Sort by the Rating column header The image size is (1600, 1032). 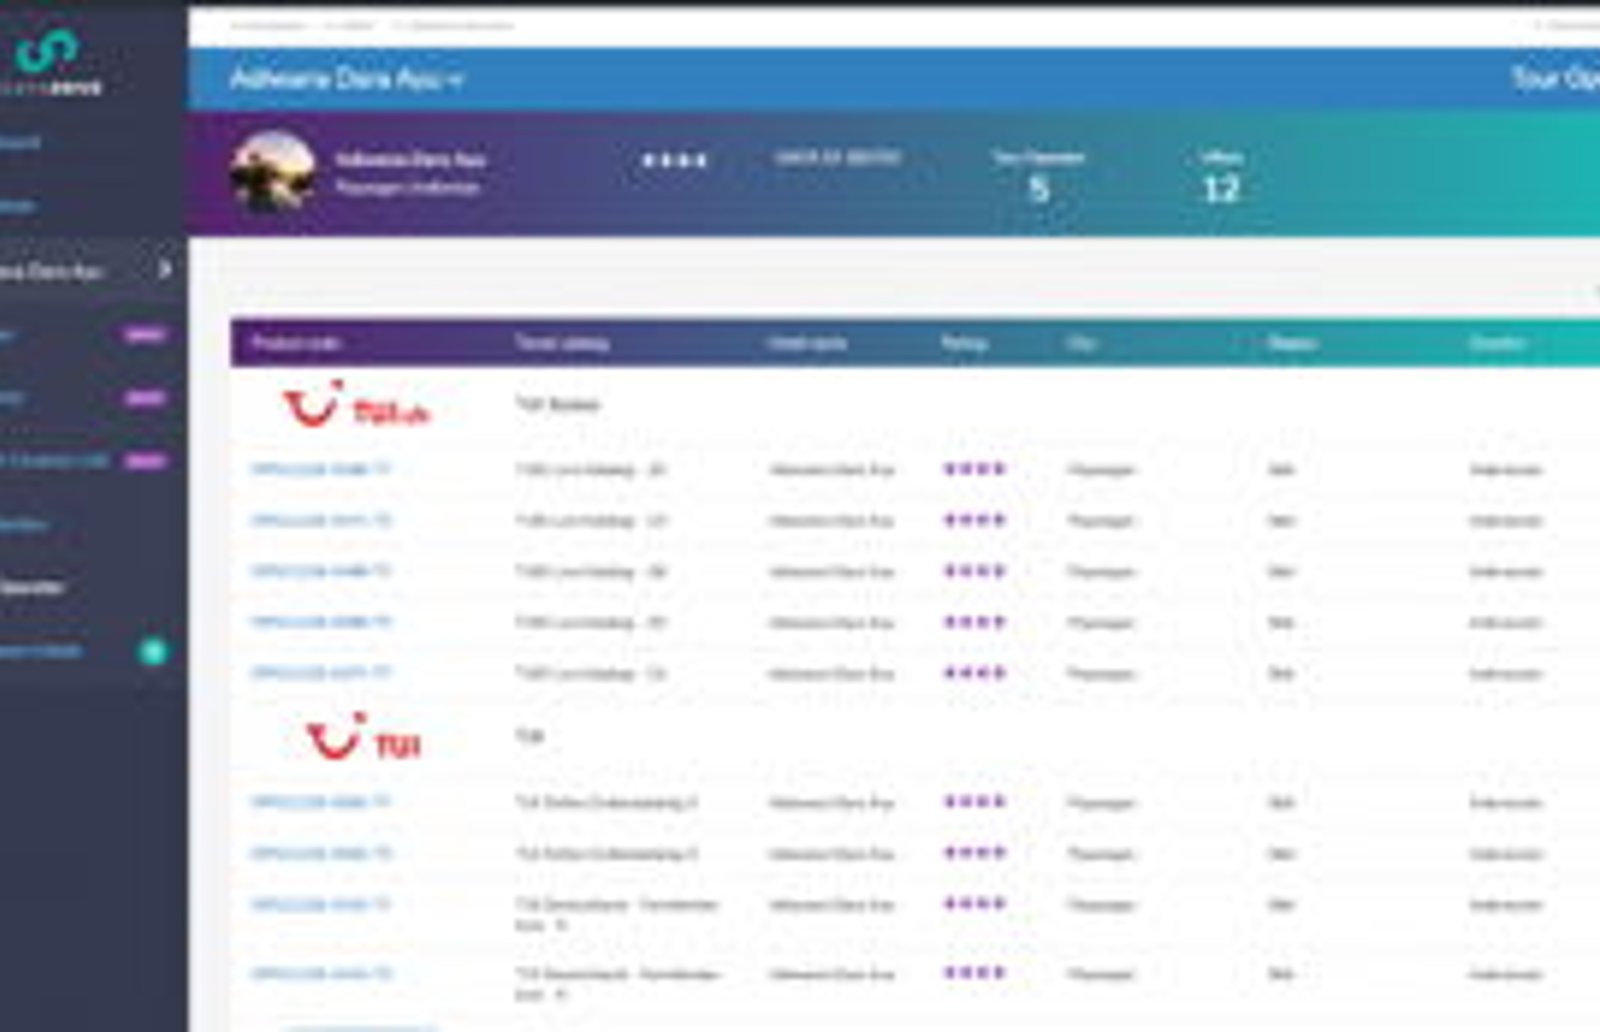pyautogui.click(x=964, y=343)
